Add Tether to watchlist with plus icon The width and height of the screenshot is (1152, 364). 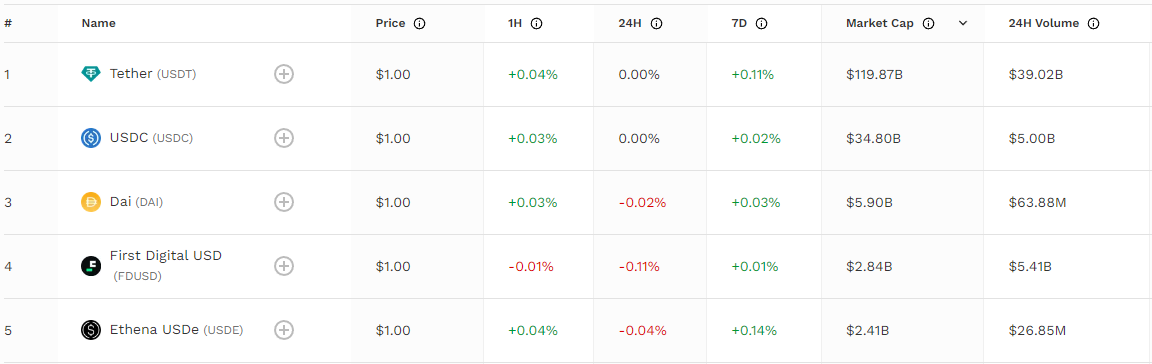(x=284, y=74)
